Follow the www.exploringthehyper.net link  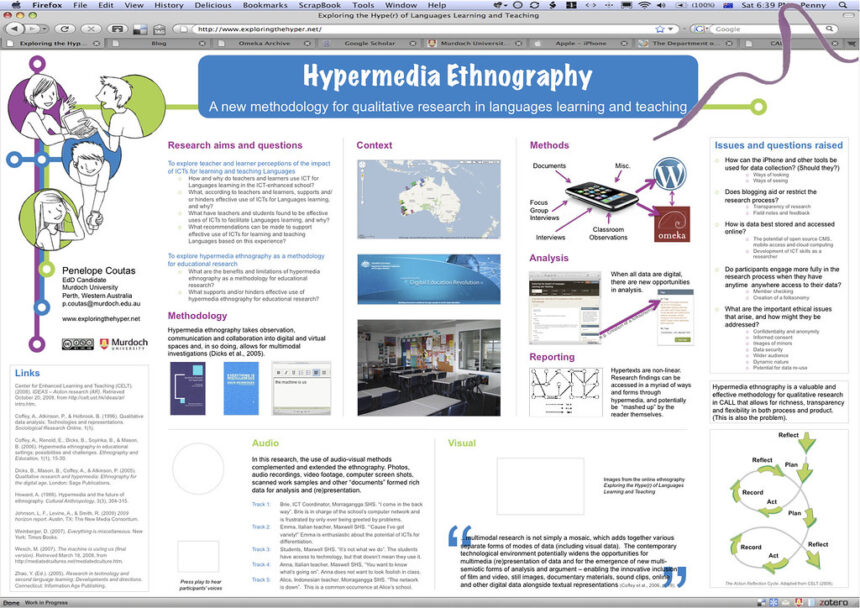pyautogui.click(x=101, y=319)
